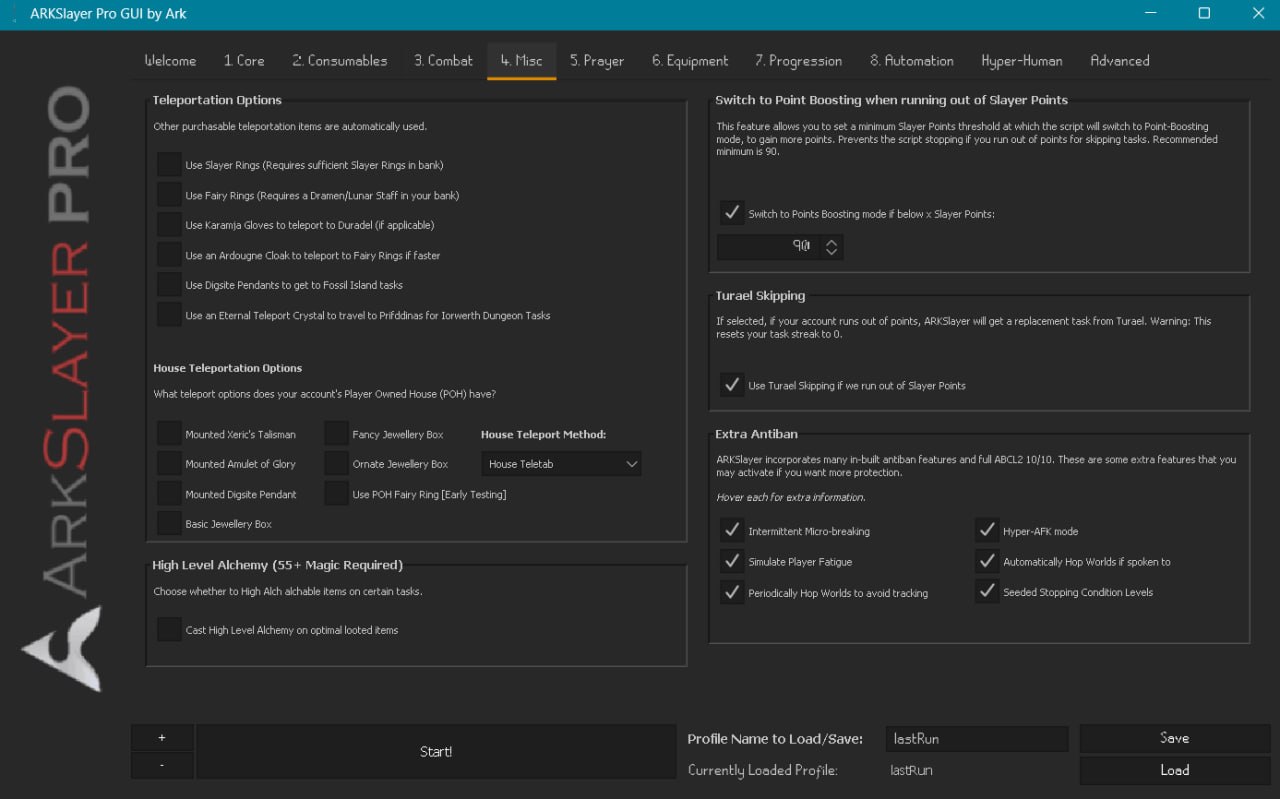Switch to the 6. Equipment tab
Image resolution: width=1280 pixels, height=799 pixels.
[x=690, y=61]
